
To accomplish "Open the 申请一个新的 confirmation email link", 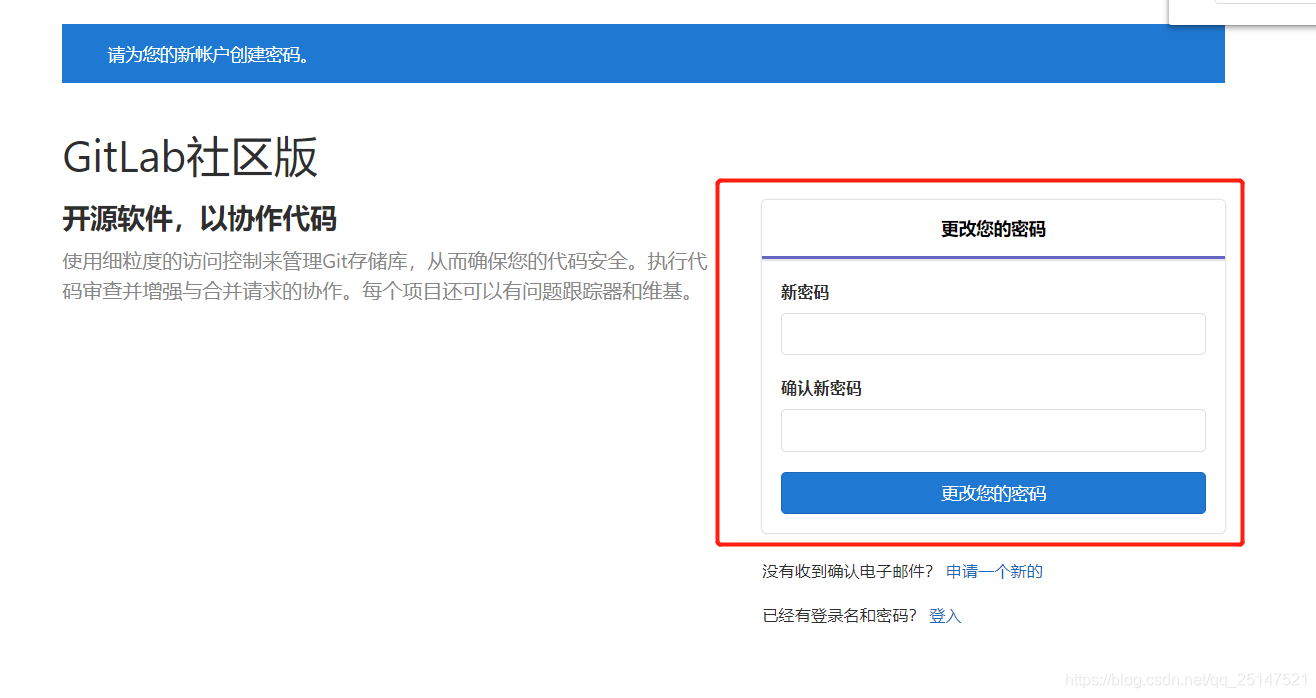I will 993,570.
